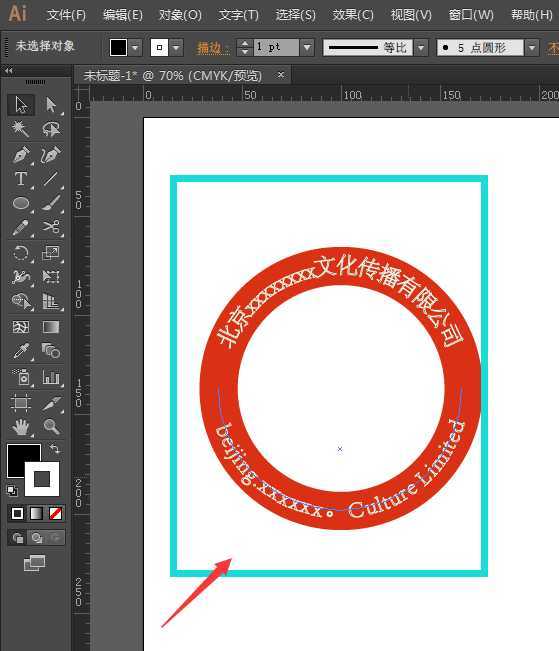The height and width of the screenshot is (651, 559).
Task: Switch to Draw Behind mode
Action: [x=37, y=538]
